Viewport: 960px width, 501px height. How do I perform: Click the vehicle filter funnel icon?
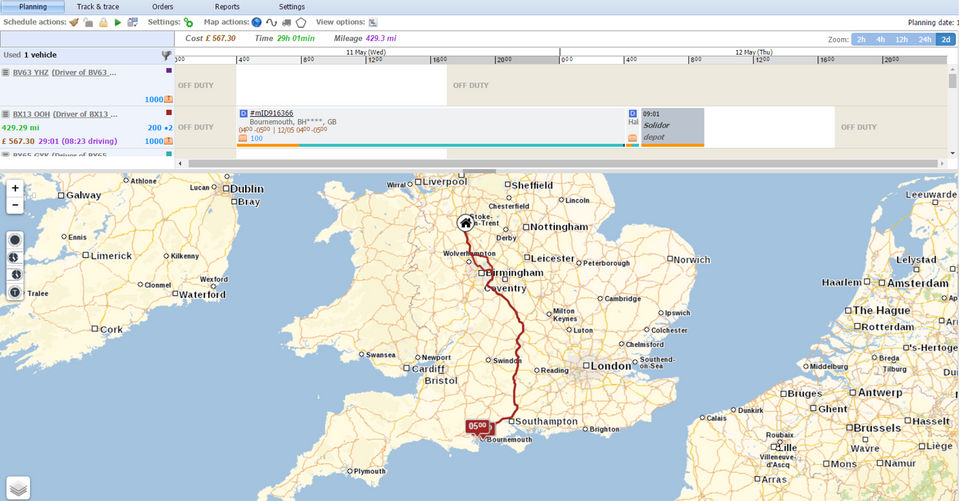pos(166,55)
